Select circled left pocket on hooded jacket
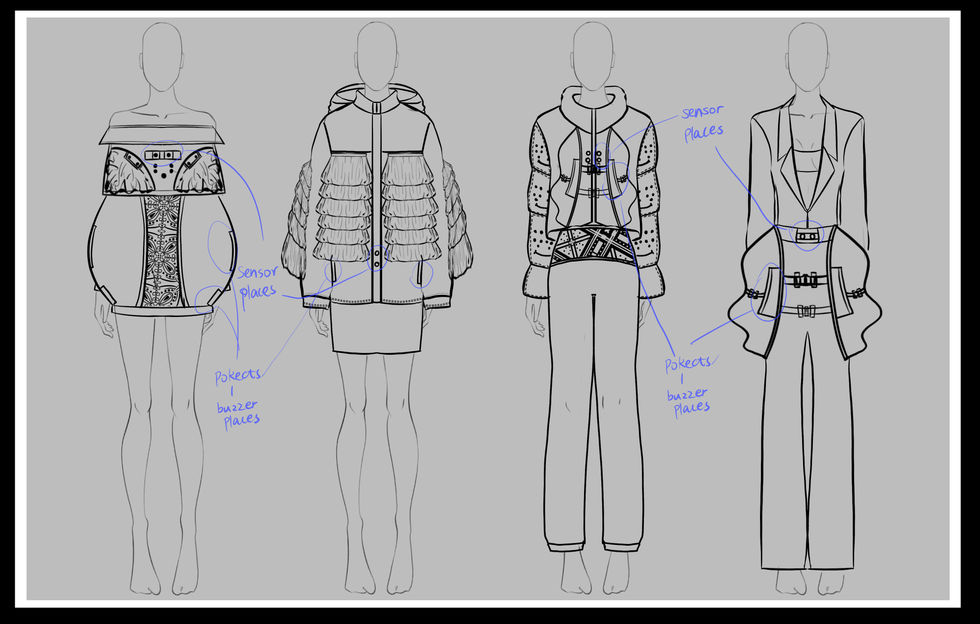Viewport: 980px width, 624px height. point(333,272)
